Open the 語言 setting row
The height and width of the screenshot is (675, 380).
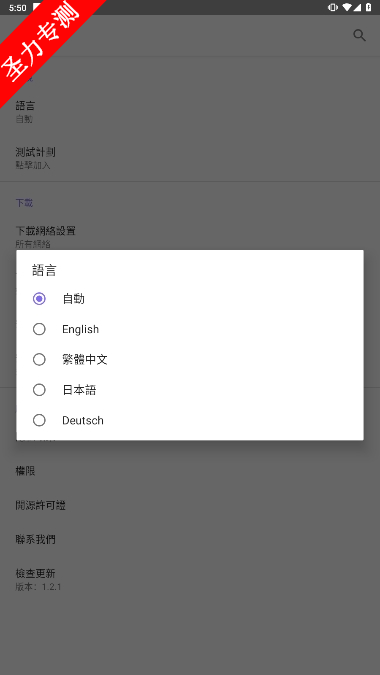coord(190,112)
